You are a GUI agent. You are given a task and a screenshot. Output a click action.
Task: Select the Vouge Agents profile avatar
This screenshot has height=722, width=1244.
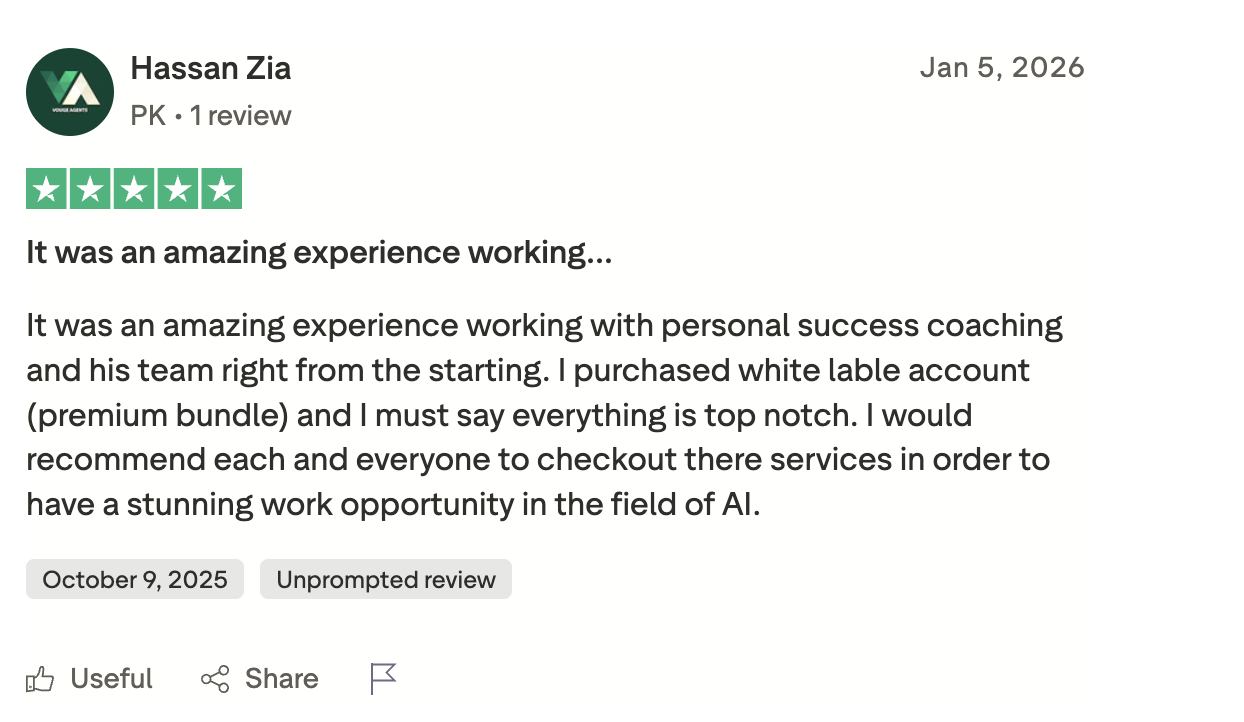pyautogui.click(x=70, y=91)
